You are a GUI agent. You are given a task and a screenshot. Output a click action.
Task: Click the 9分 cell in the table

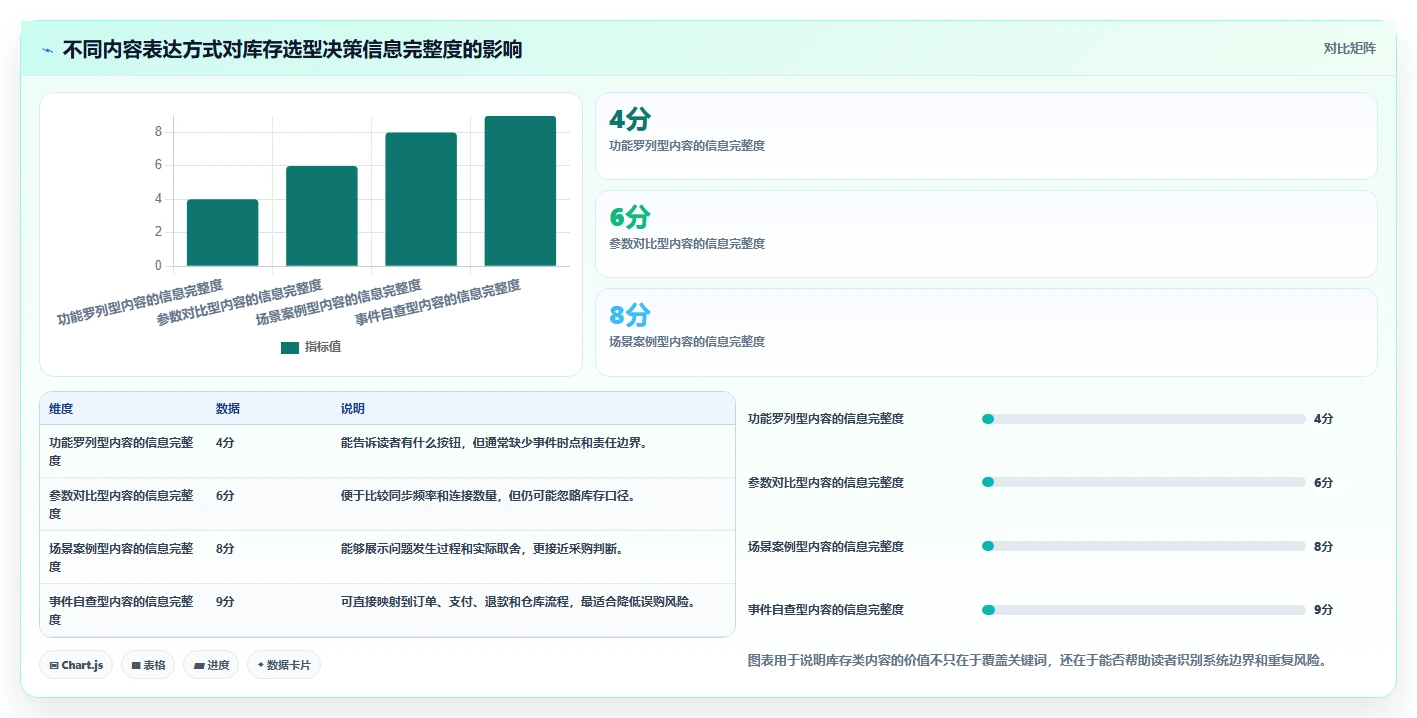pos(225,602)
